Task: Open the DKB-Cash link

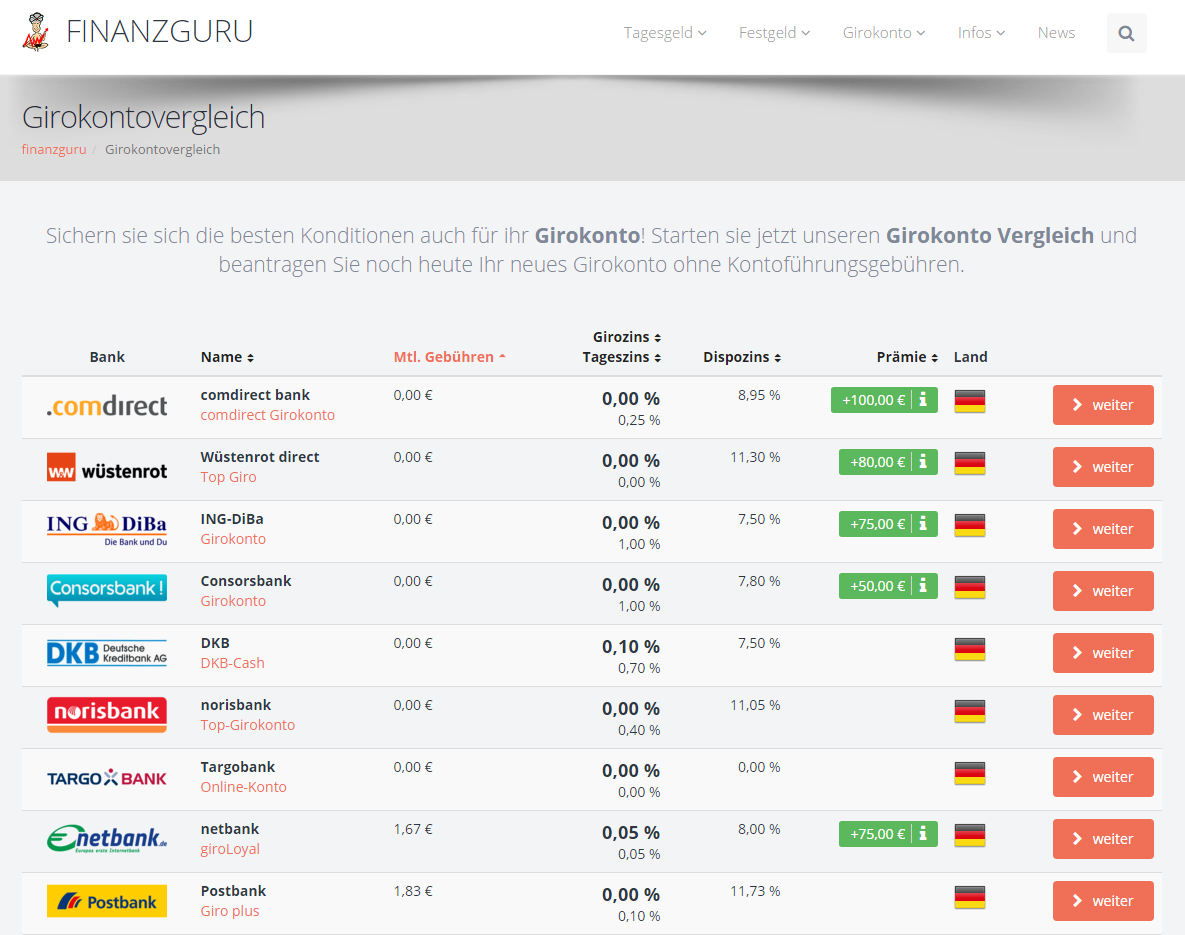Action: [232, 663]
